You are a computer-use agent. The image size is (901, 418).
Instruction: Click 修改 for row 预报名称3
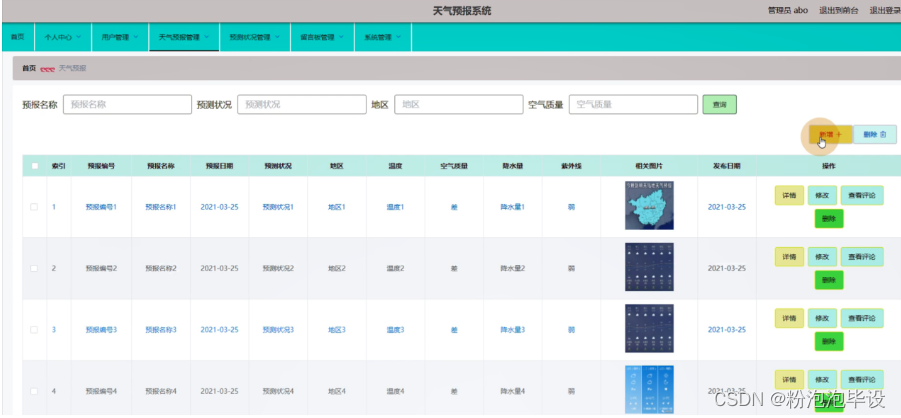tap(822, 318)
